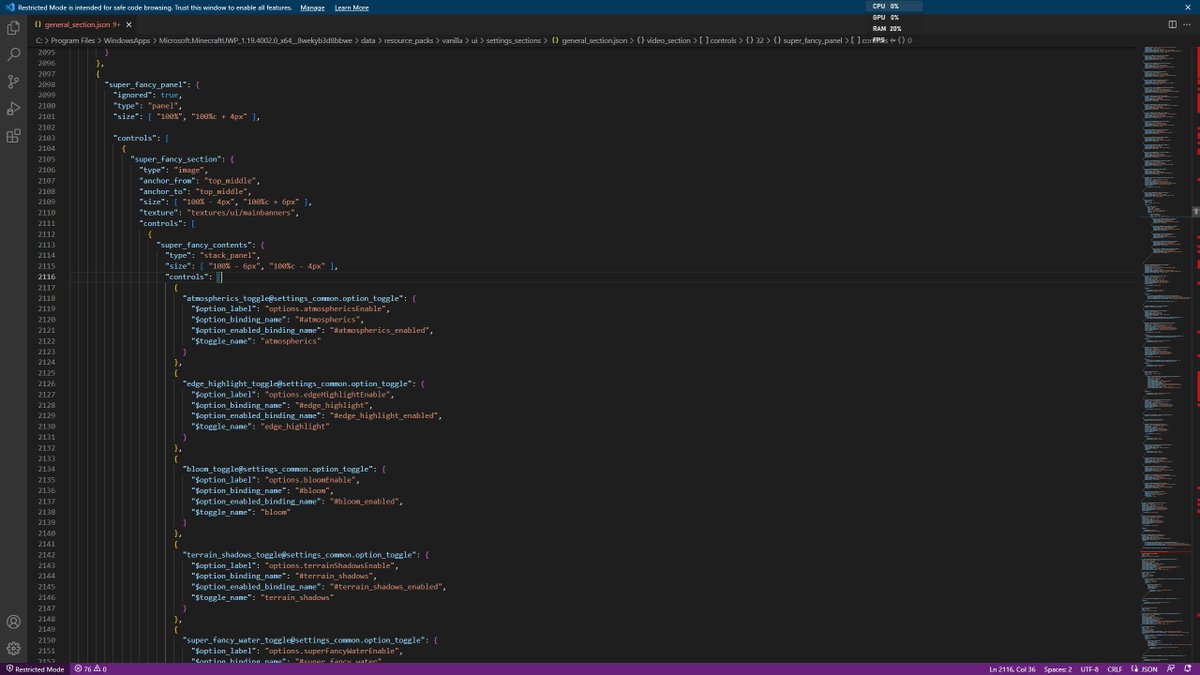Click the errors and warnings counter

tap(91, 669)
